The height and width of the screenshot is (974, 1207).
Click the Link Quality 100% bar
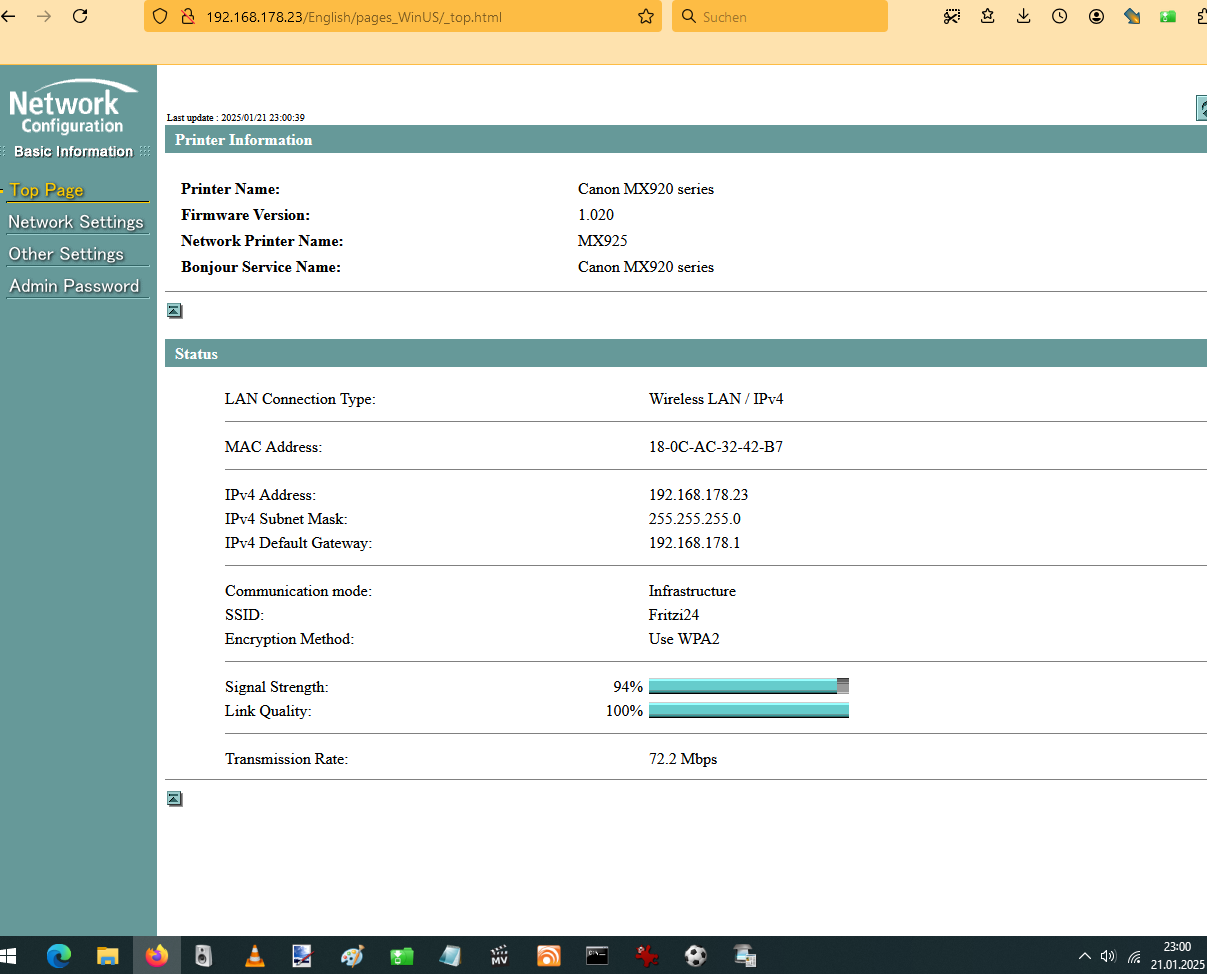749,710
